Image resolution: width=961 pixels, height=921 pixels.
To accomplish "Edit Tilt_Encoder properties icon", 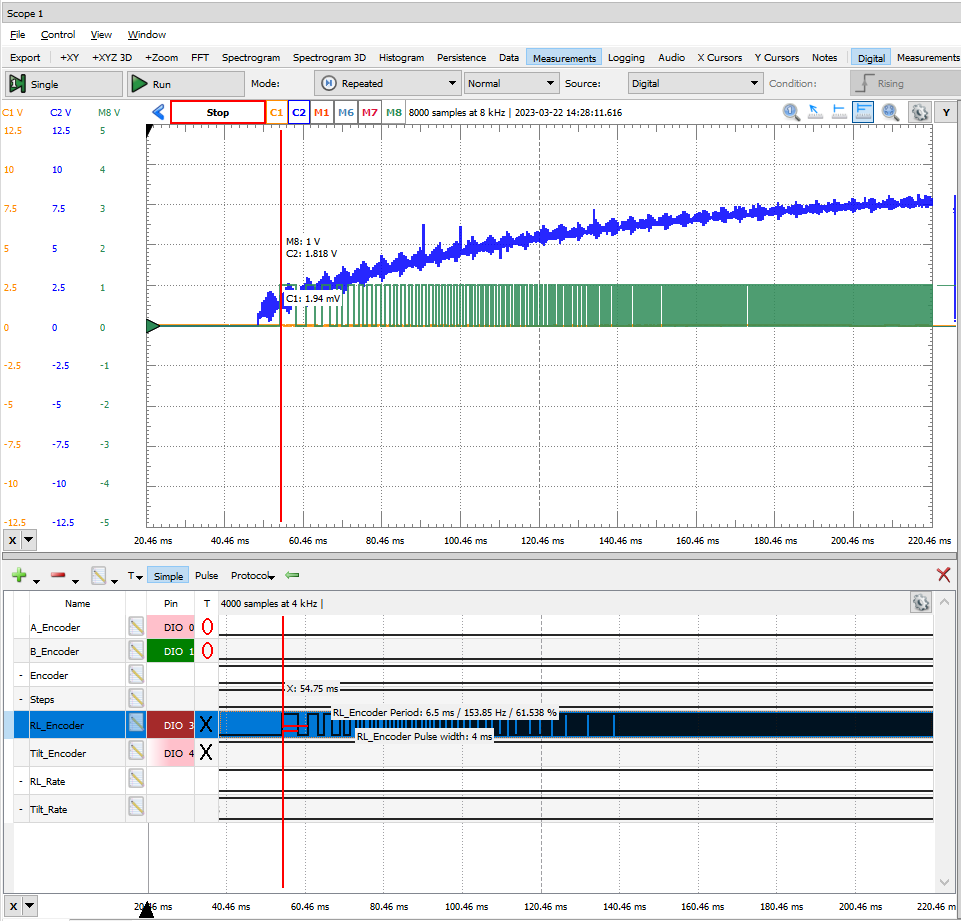I will pos(136,752).
